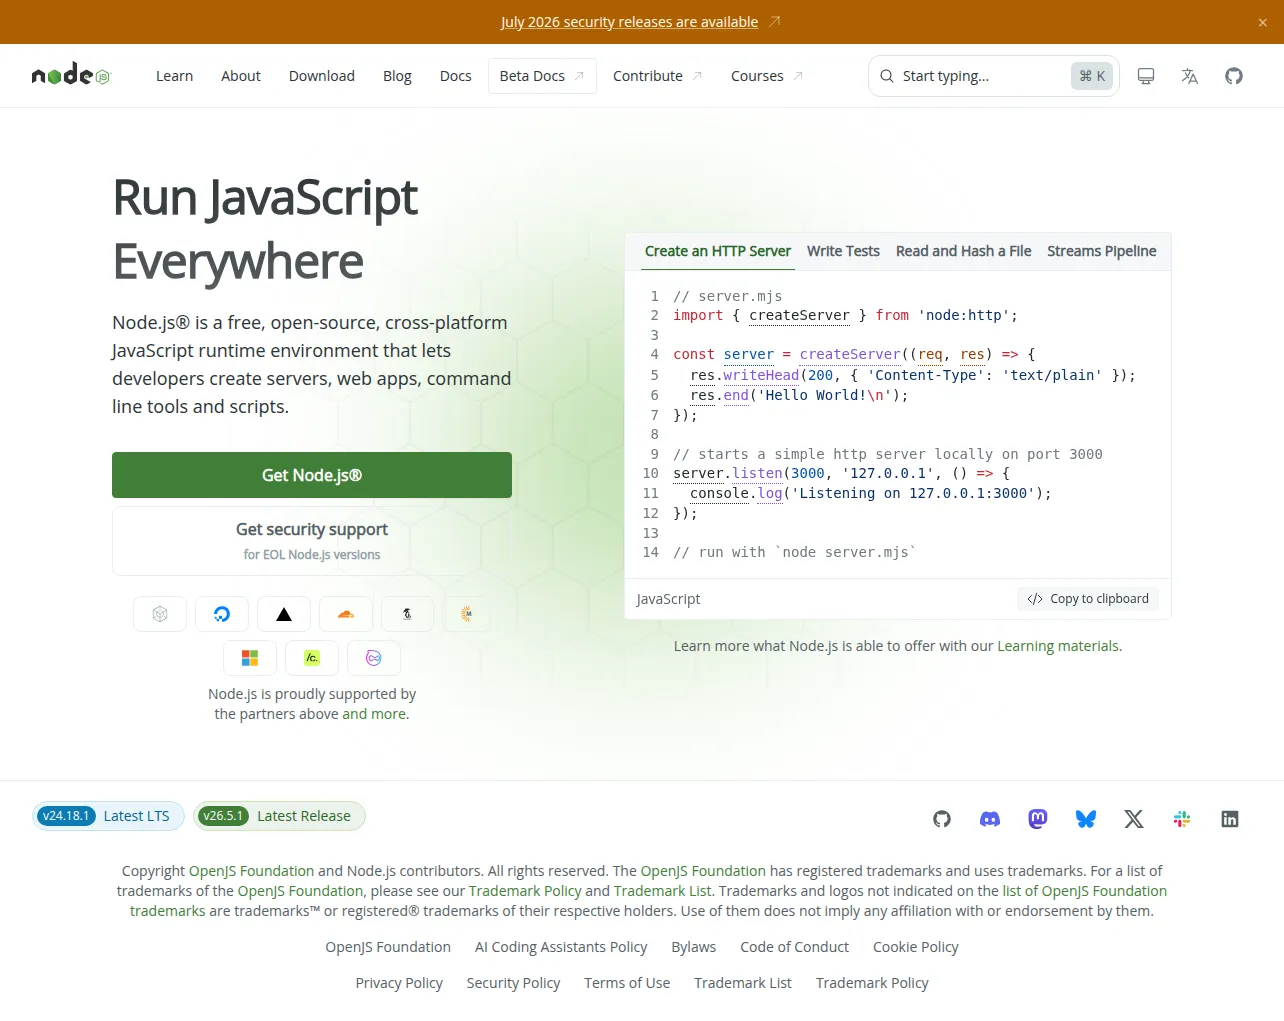Screen dimensions: 1284x1021
Task: Click the 'list of OpenJS Foundation' link
Action: tap(1085, 891)
